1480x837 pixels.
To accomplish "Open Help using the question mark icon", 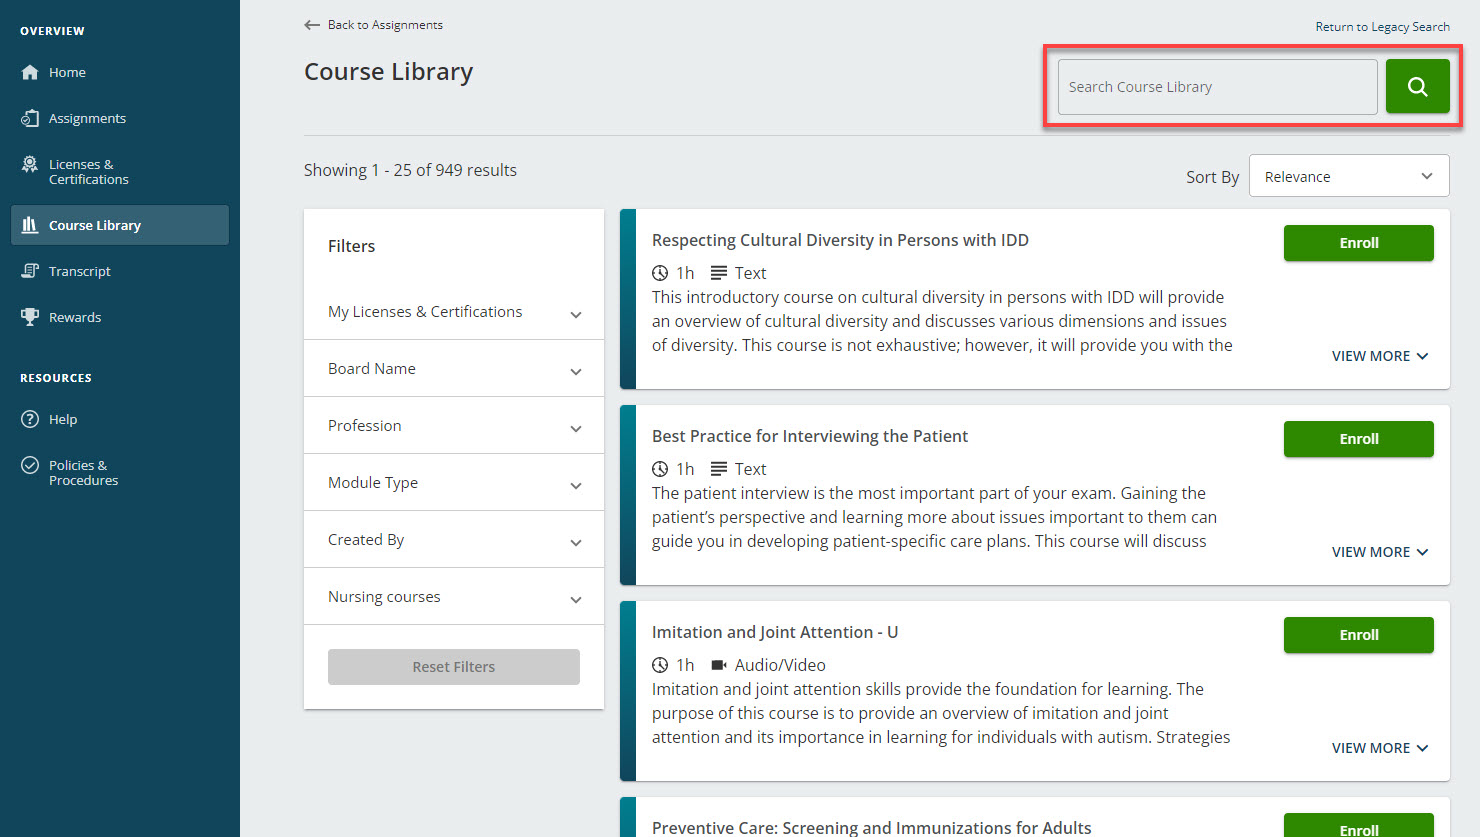I will tap(31, 419).
